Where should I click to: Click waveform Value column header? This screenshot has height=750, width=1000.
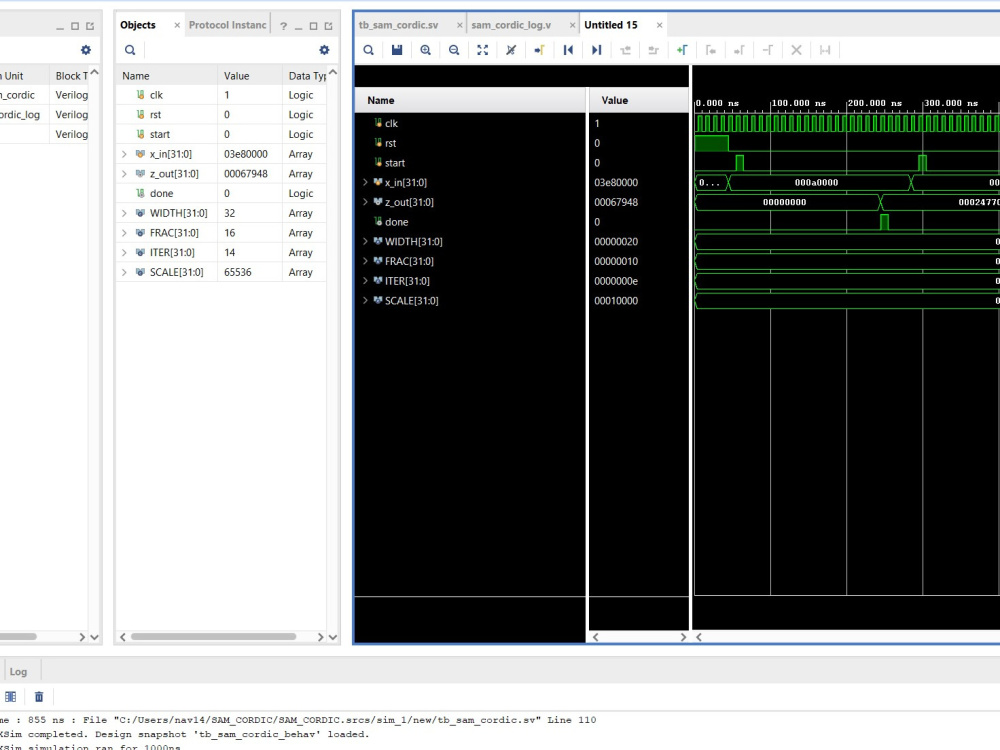pos(638,100)
